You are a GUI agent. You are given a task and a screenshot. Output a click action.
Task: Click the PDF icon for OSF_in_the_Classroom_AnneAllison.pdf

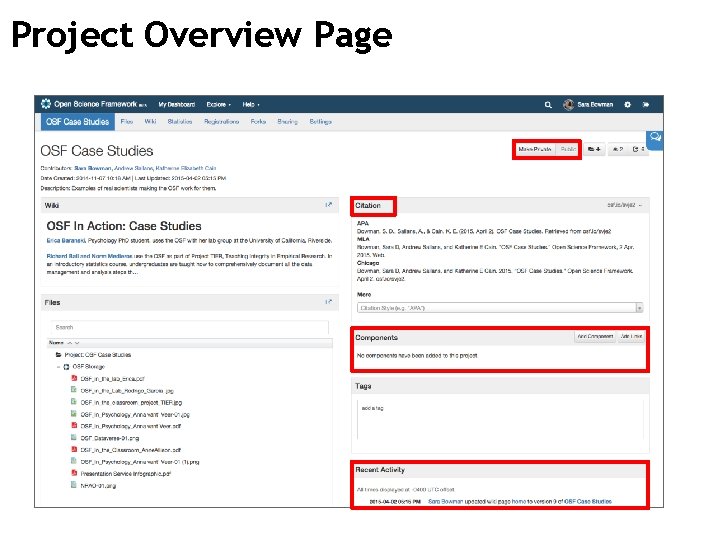click(74, 450)
